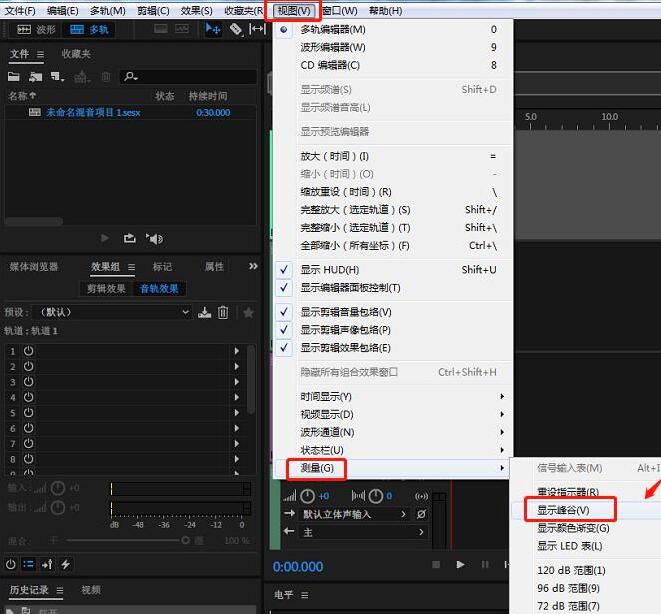The image size is (661, 614).
Task: New file icon in Files panel
Action: pos(57,77)
